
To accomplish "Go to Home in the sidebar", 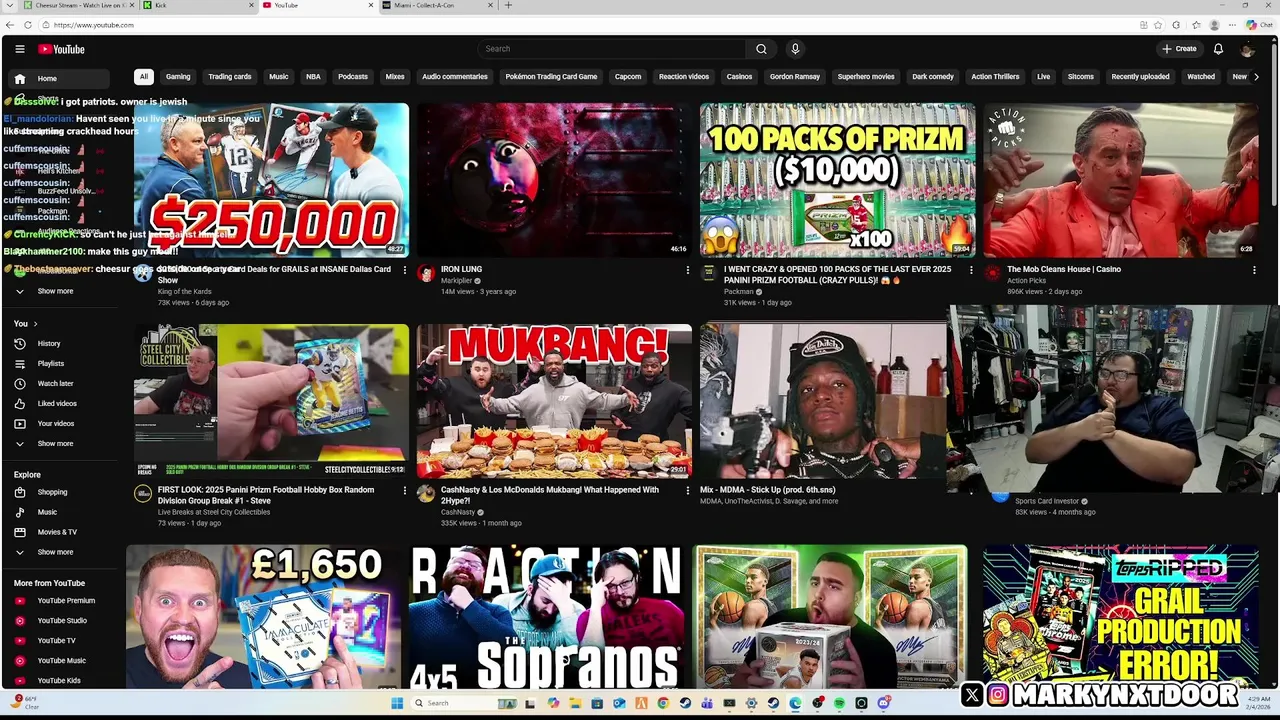I will pos(60,79).
